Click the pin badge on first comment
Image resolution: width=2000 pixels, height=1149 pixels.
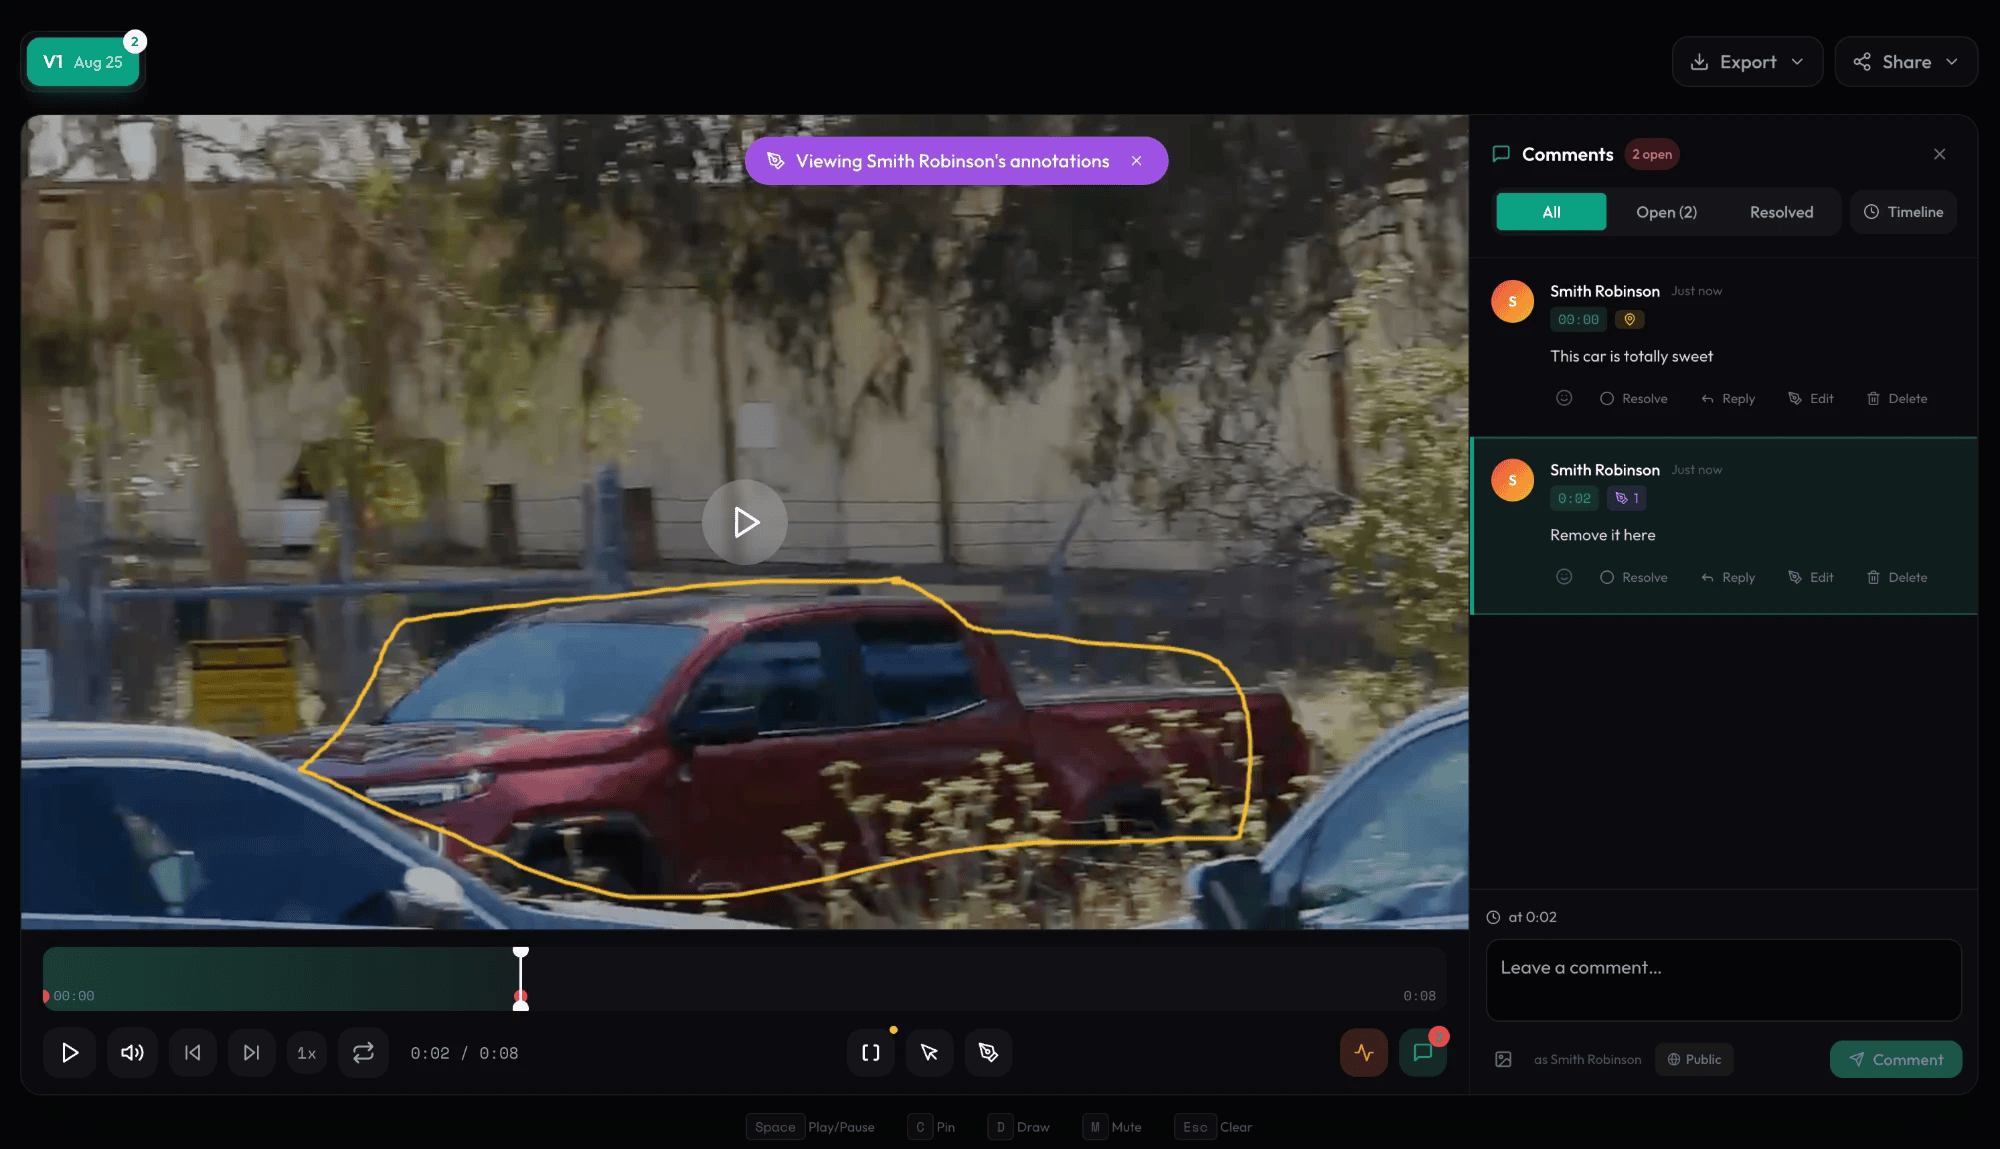pyautogui.click(x=1630, y=320)
